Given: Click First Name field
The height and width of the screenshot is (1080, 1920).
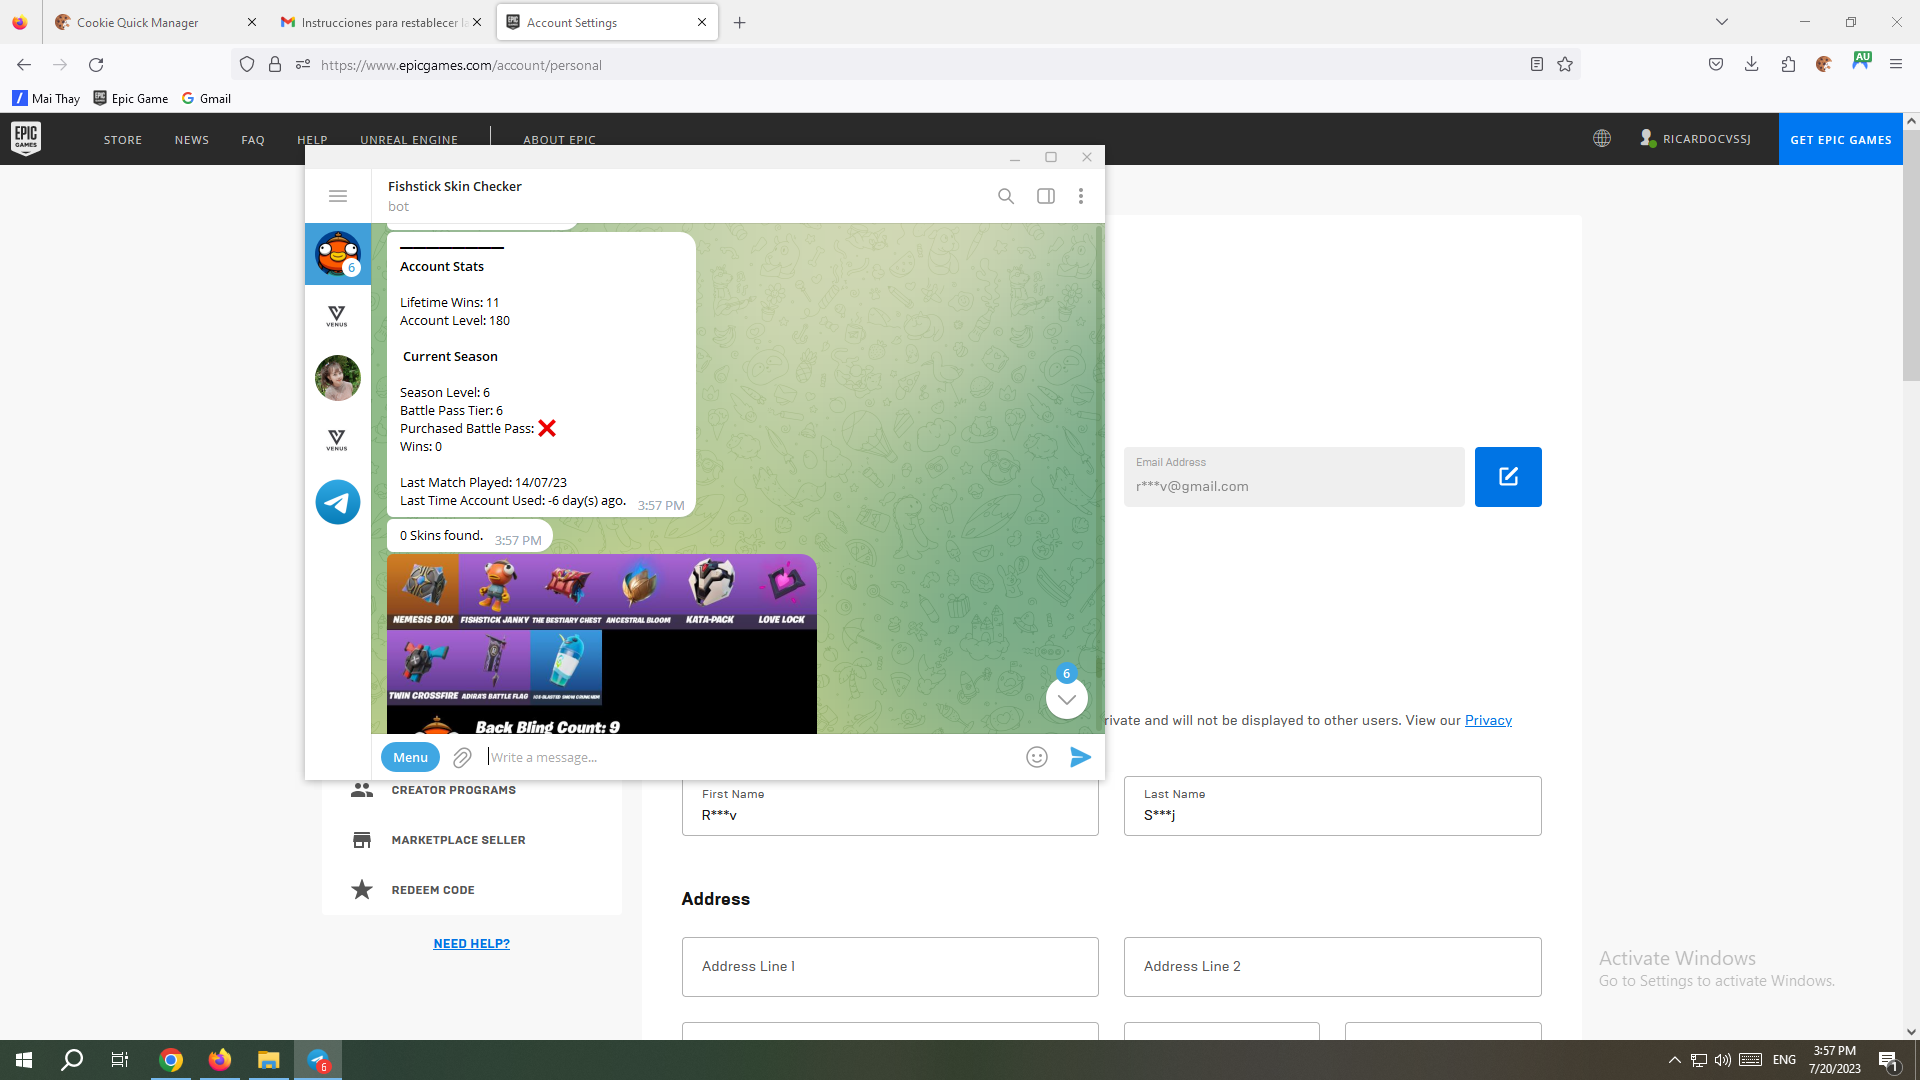Looking at the screenshot, I should click(890, 806).
